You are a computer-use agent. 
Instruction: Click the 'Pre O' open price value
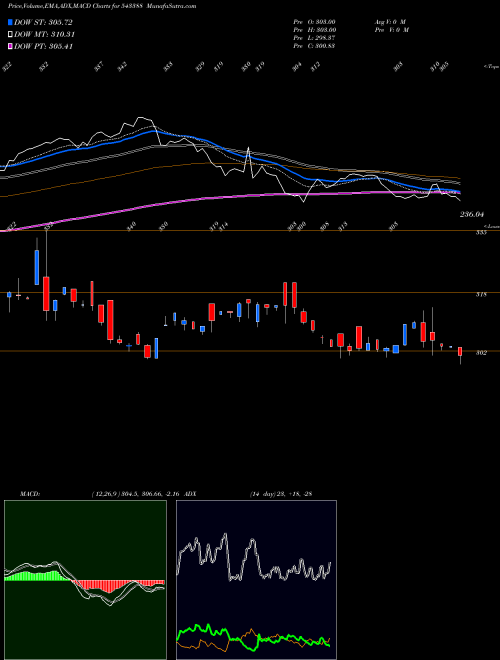pyautogui.click(x=314, y=22)
